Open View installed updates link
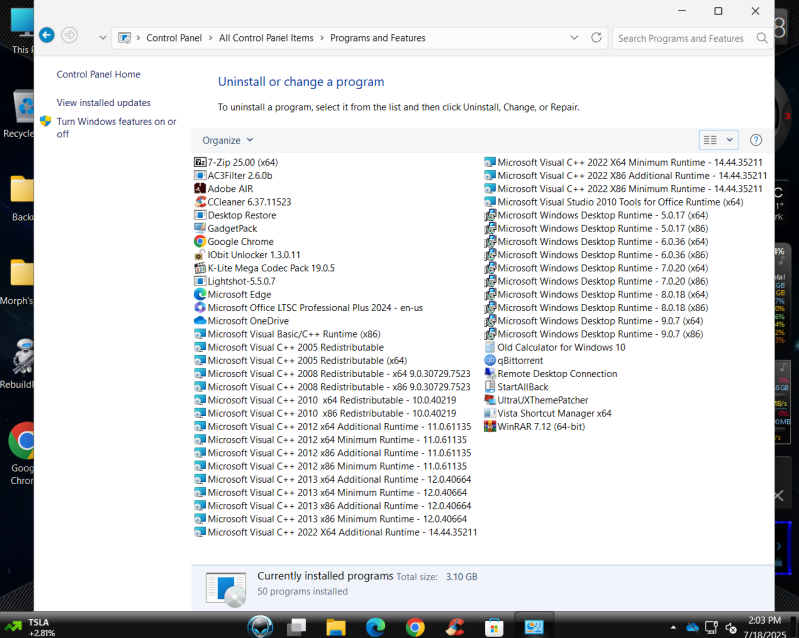The width and height of the screenshot is (799, 638). pos(103,103)
